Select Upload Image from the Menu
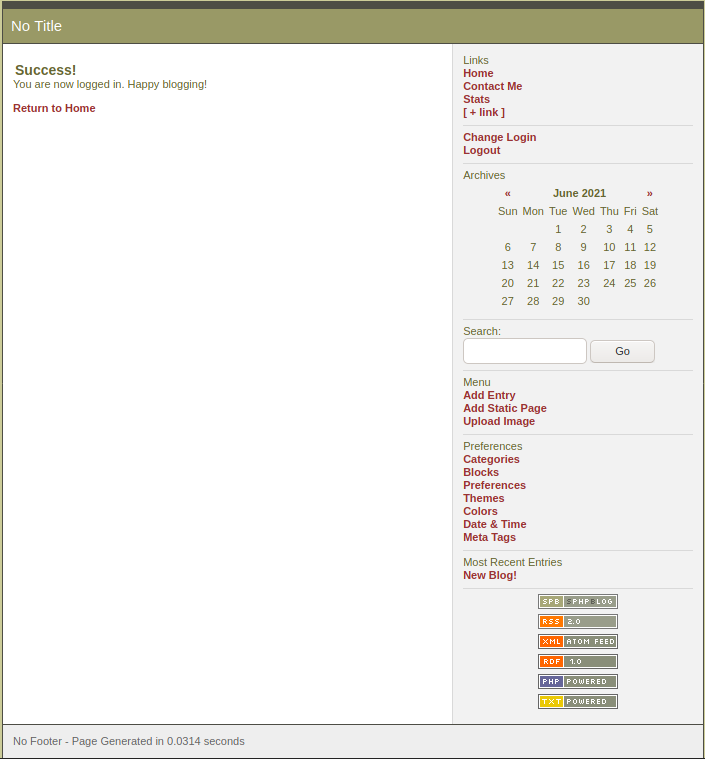The width and height of the screenshot is (705, 759). click(498, 421)
